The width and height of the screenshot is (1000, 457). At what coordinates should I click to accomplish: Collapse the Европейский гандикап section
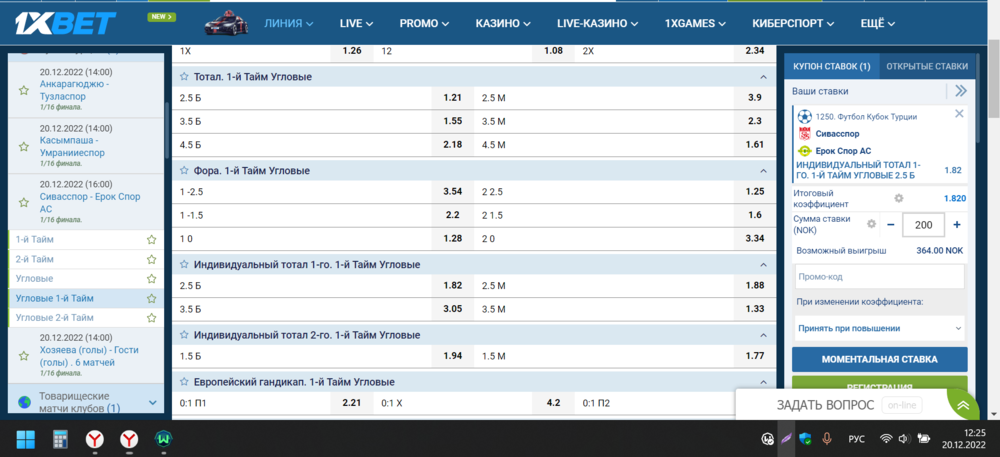(x=763, y=382)
